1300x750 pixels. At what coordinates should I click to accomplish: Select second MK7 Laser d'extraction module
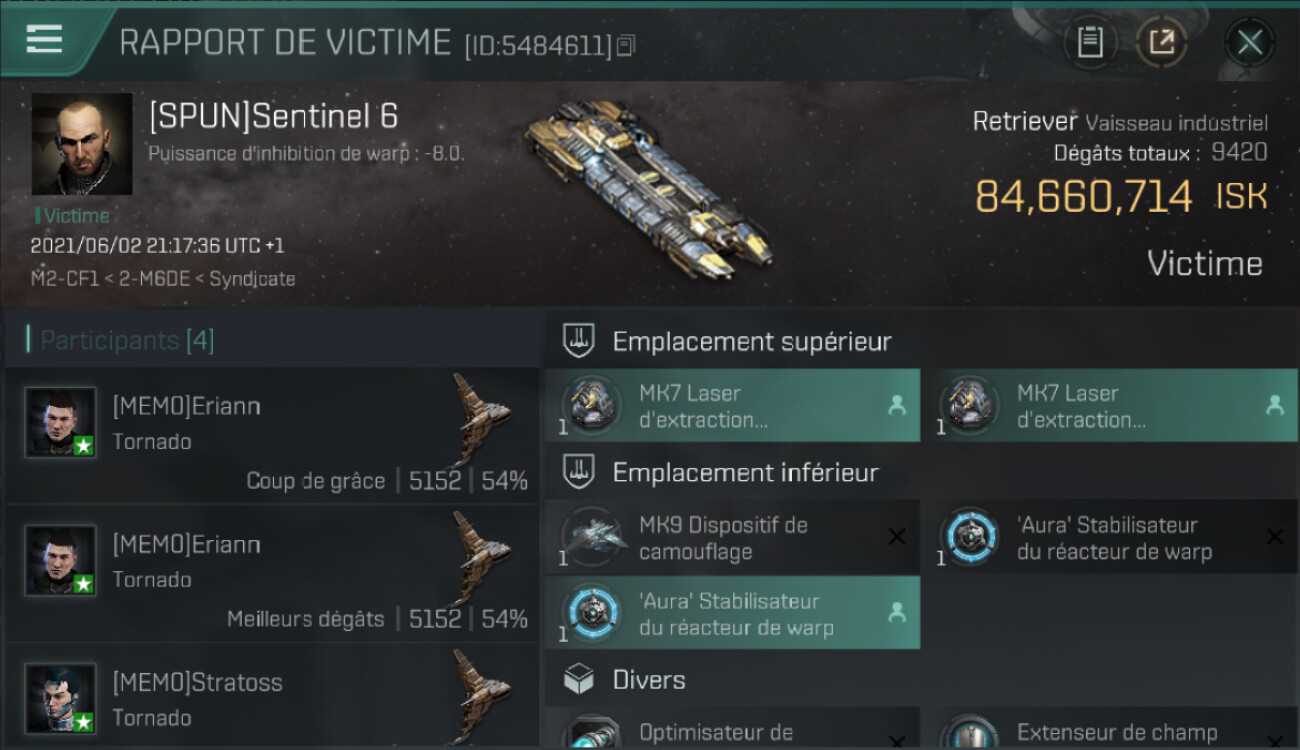(x=1110, y=405)
